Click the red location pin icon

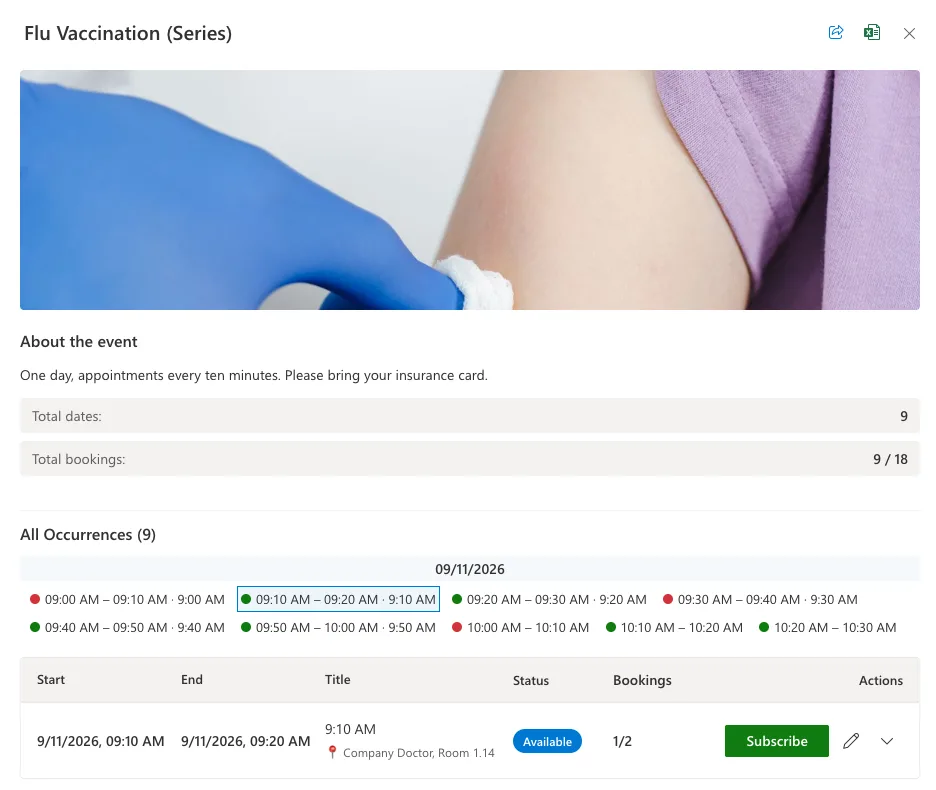click(332, 752)
